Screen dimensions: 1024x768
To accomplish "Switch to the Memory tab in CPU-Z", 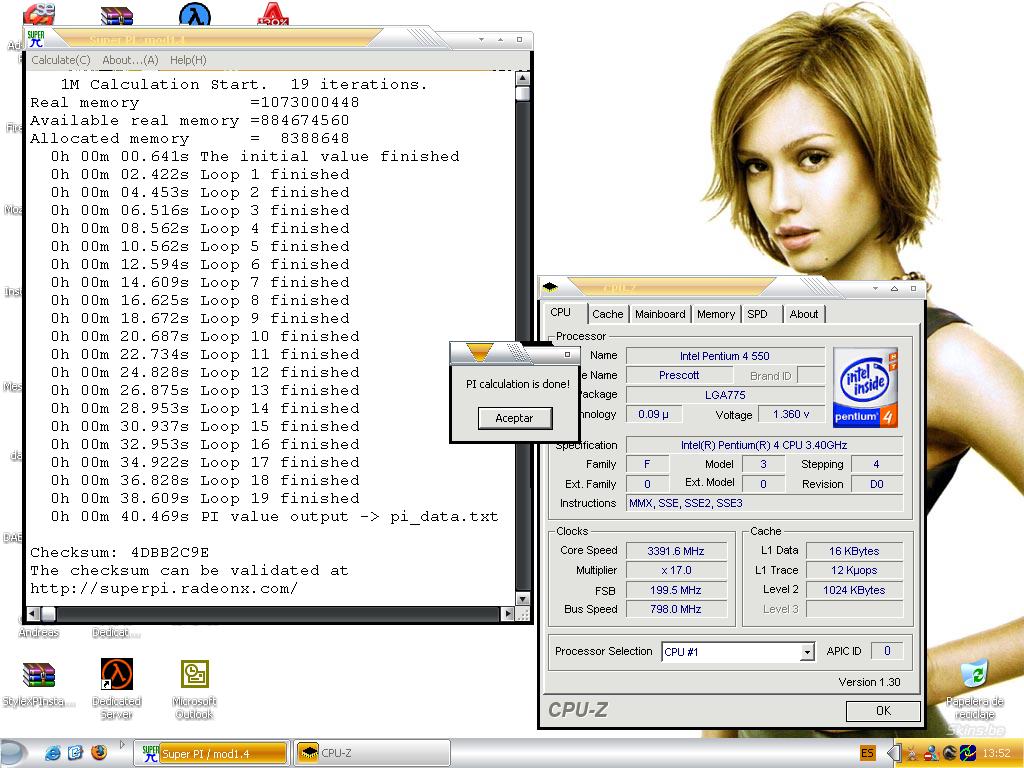I will 716,314.
